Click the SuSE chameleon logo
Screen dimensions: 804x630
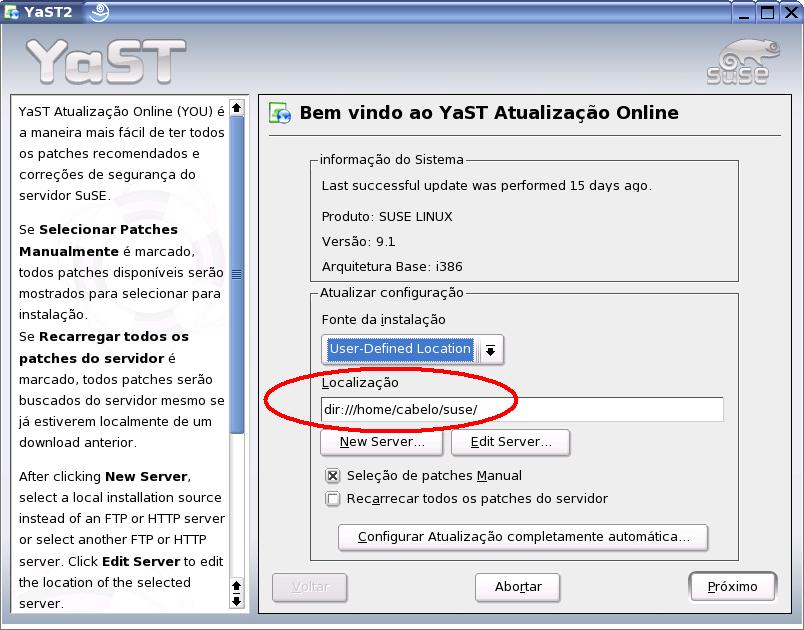pyautogui.click(x=743, y=62)
